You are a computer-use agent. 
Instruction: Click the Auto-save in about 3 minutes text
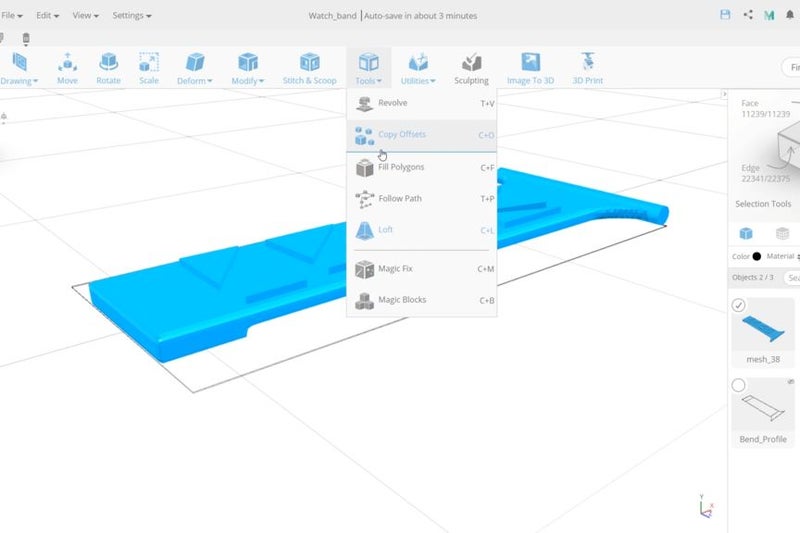420,16
